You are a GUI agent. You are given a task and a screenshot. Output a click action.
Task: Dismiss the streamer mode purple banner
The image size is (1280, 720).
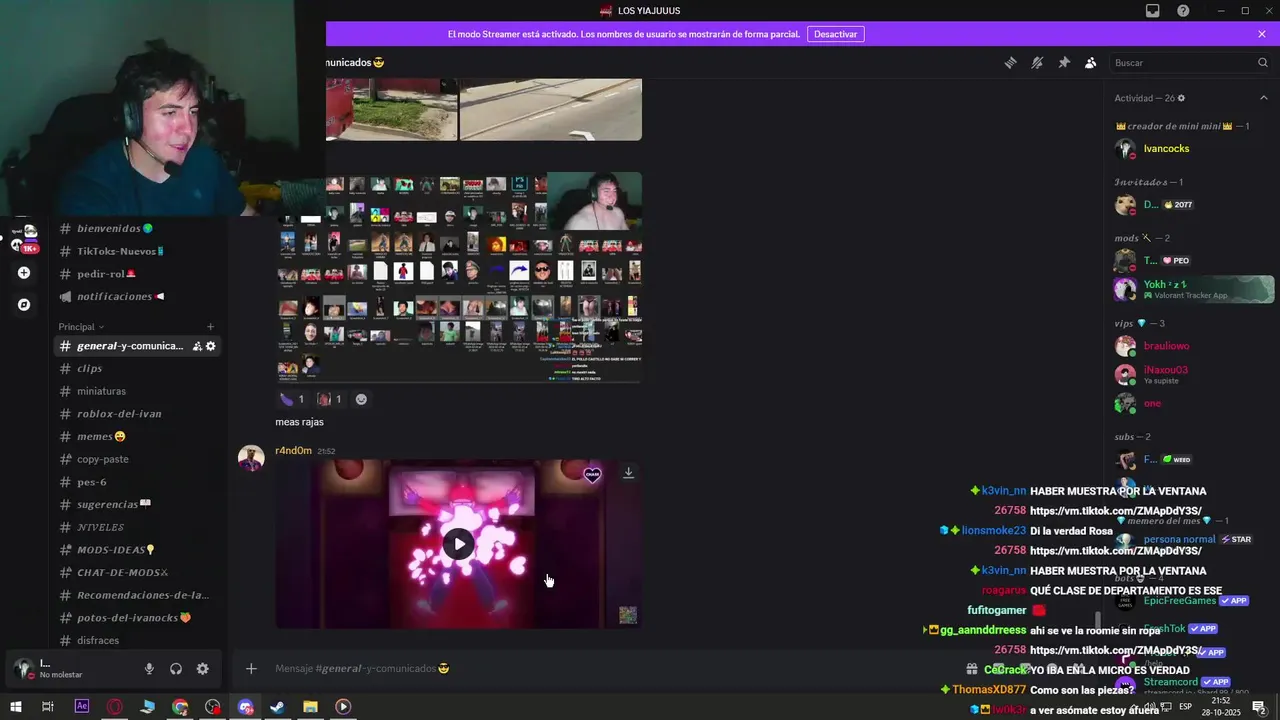1262,34
